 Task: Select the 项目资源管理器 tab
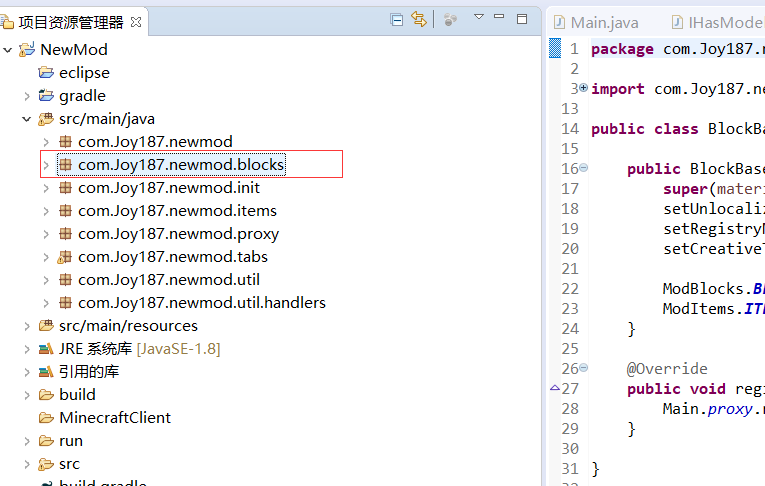71,22
